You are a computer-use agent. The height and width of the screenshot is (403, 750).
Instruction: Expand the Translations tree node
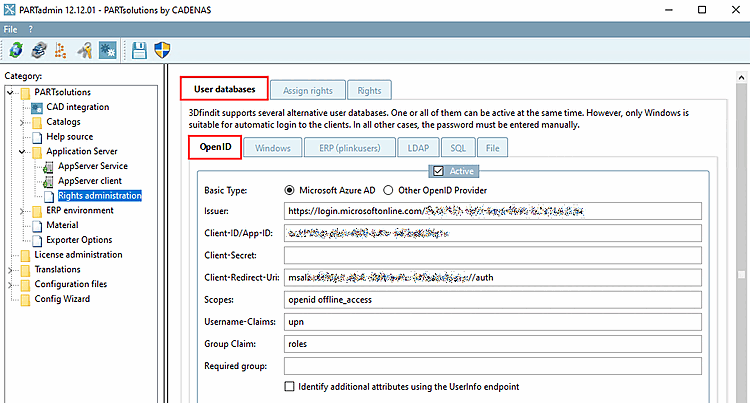click(x=10, y=270)
